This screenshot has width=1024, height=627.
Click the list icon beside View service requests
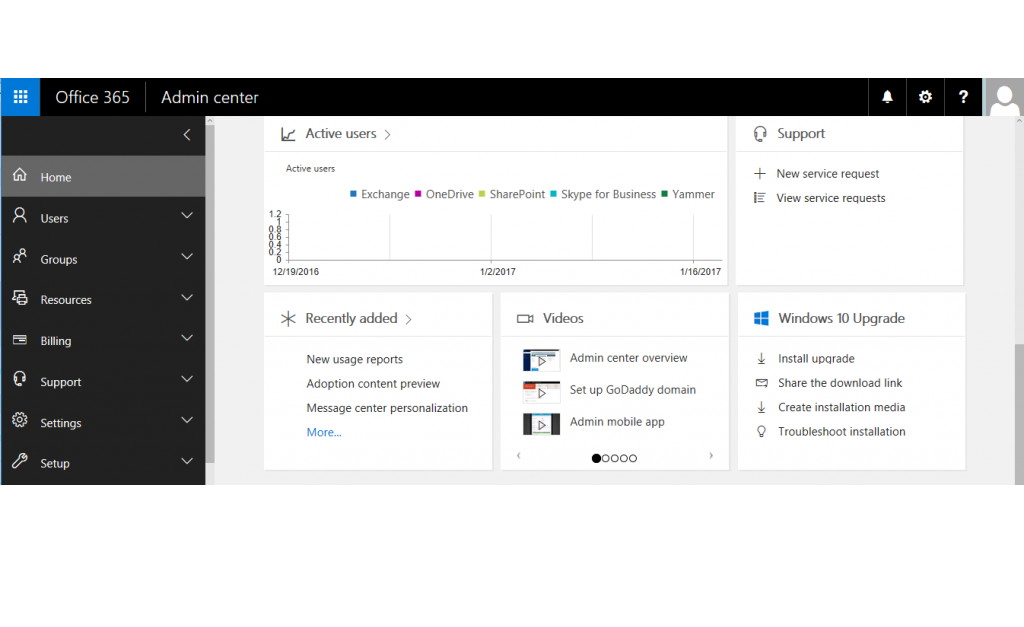pyautogui.click(x=760, y=198)
